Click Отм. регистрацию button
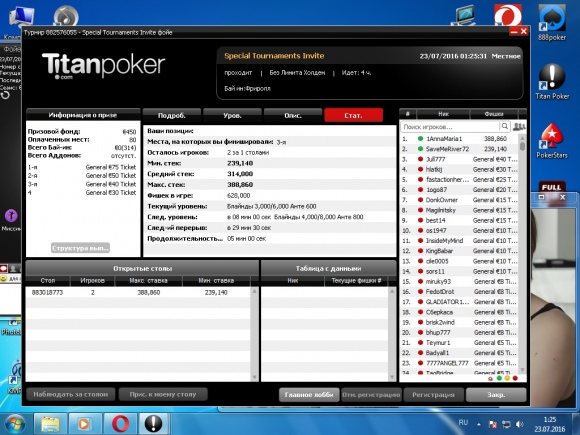 (371, 395)
